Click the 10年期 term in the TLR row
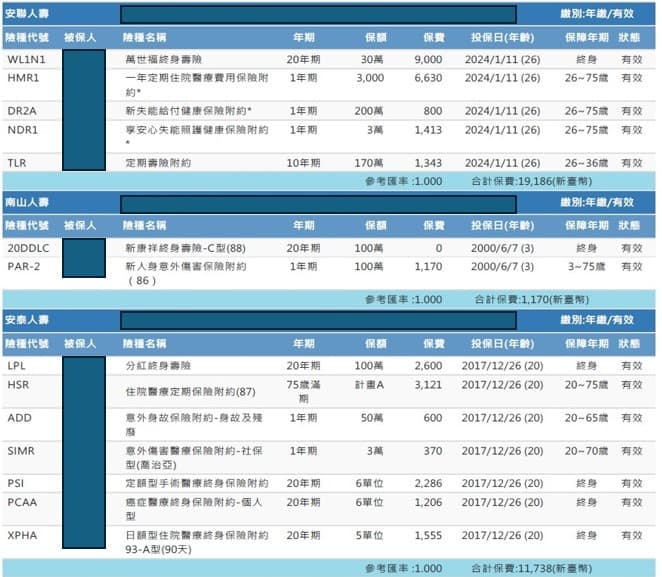This screenshot has width=662, height=577. (x=304, y=163)
